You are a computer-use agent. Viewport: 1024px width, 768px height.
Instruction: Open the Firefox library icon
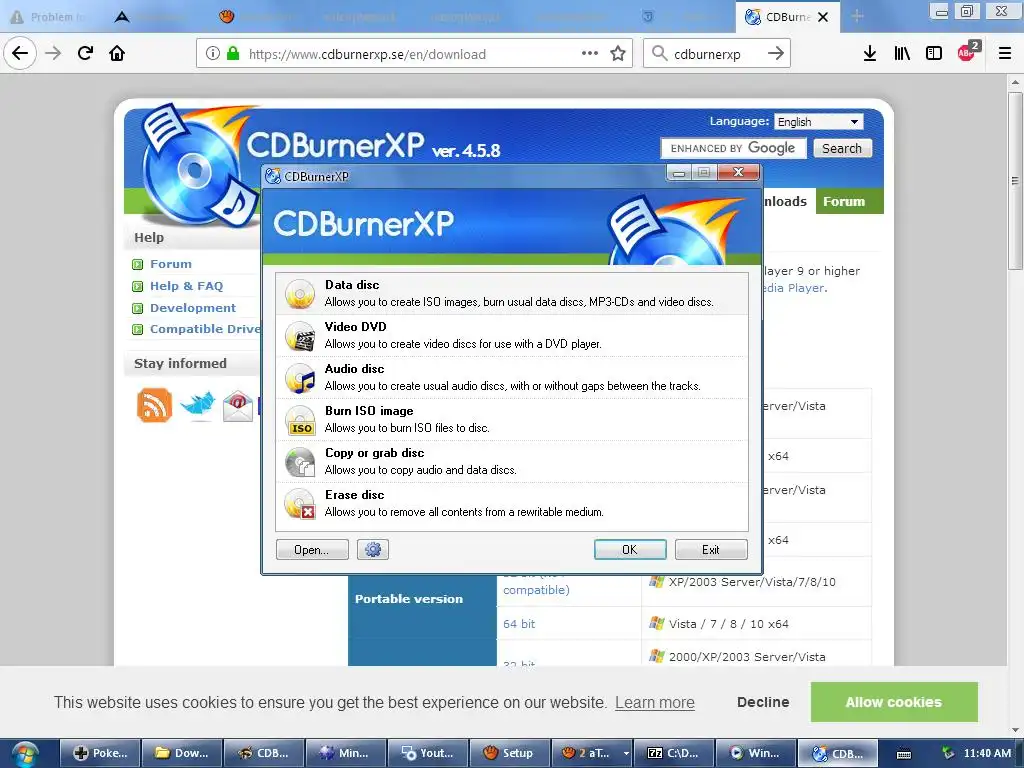[902, 54]
